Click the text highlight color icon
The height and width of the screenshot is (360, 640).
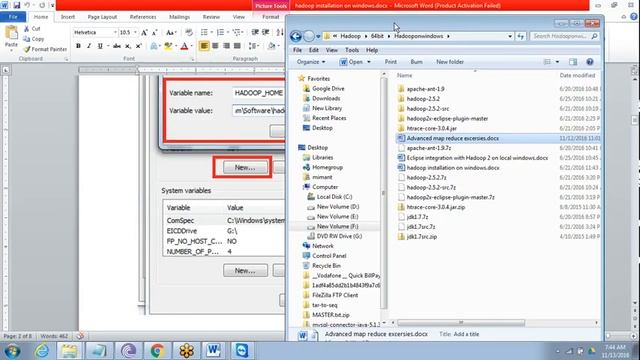pyautogui.click(x=168, y=46)
